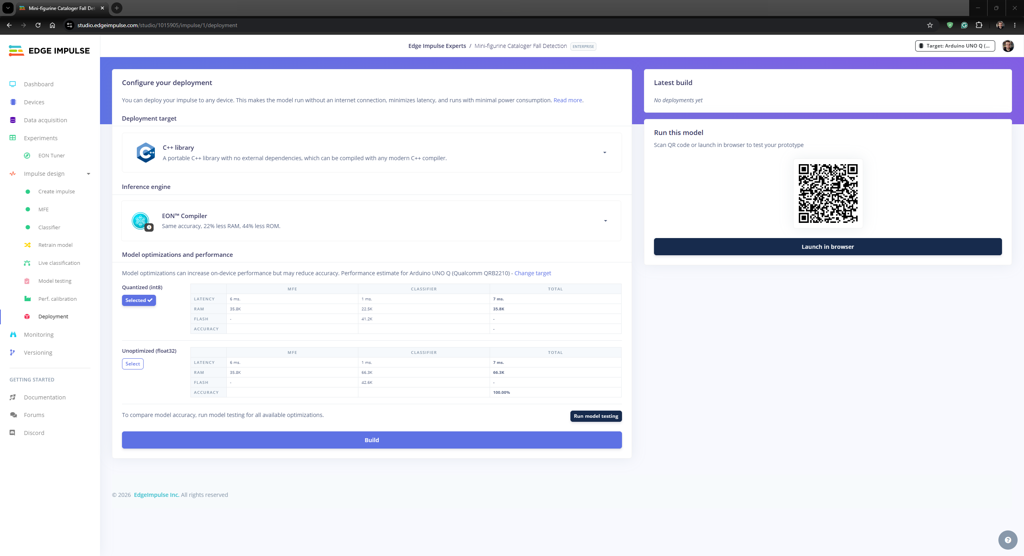Reload the page in the browser
Viewport: 1024px width, 556px height.
click(38, 25)
